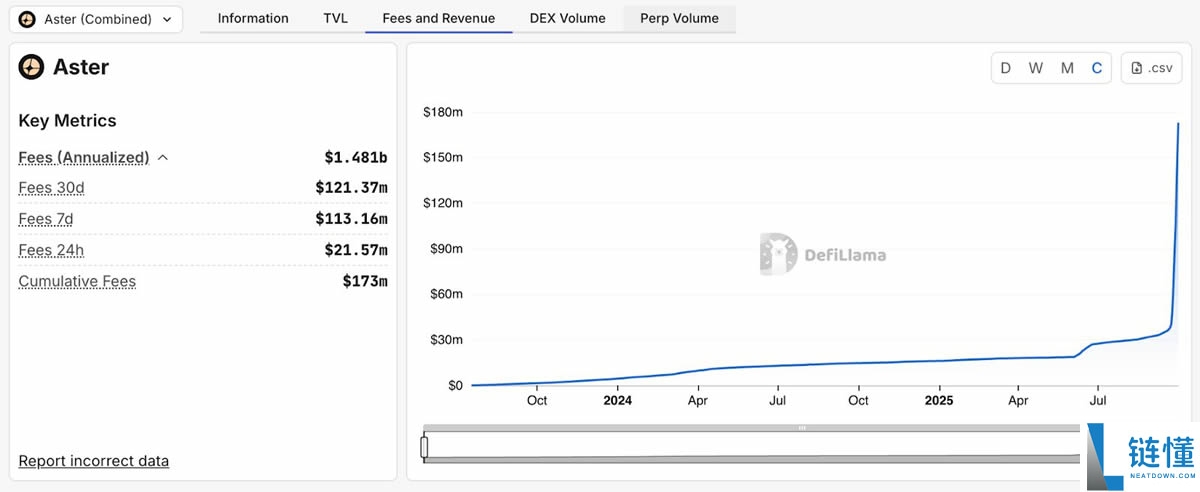Open the Aster (Combined) protocol dropdown

tap(96, 19)
